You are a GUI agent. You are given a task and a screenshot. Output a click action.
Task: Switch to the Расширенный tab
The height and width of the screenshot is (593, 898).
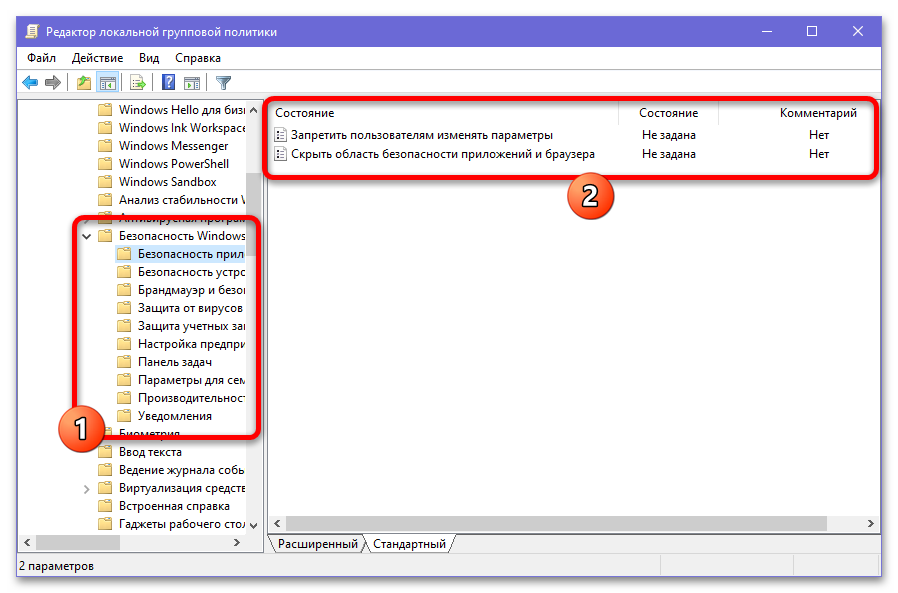pyautogui.click(x=318, y=544)
